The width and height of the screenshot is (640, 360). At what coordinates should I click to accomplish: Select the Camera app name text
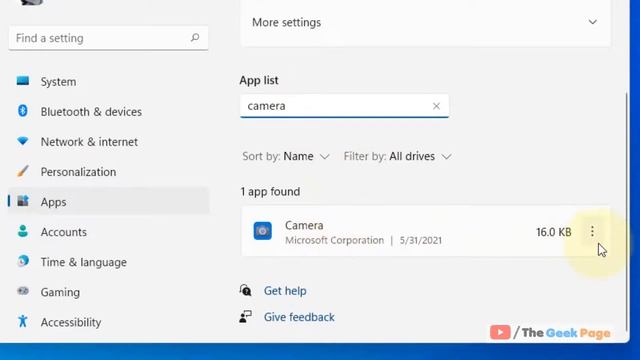click(304, 225)
